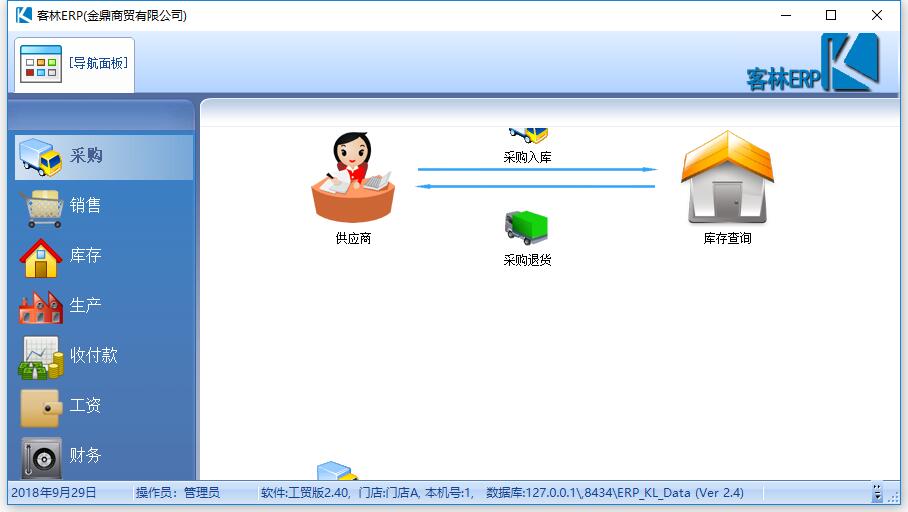Open the 供应商 supplier icon
The image size is (908, 512).
pyautogui.click(x=353, y=177)
